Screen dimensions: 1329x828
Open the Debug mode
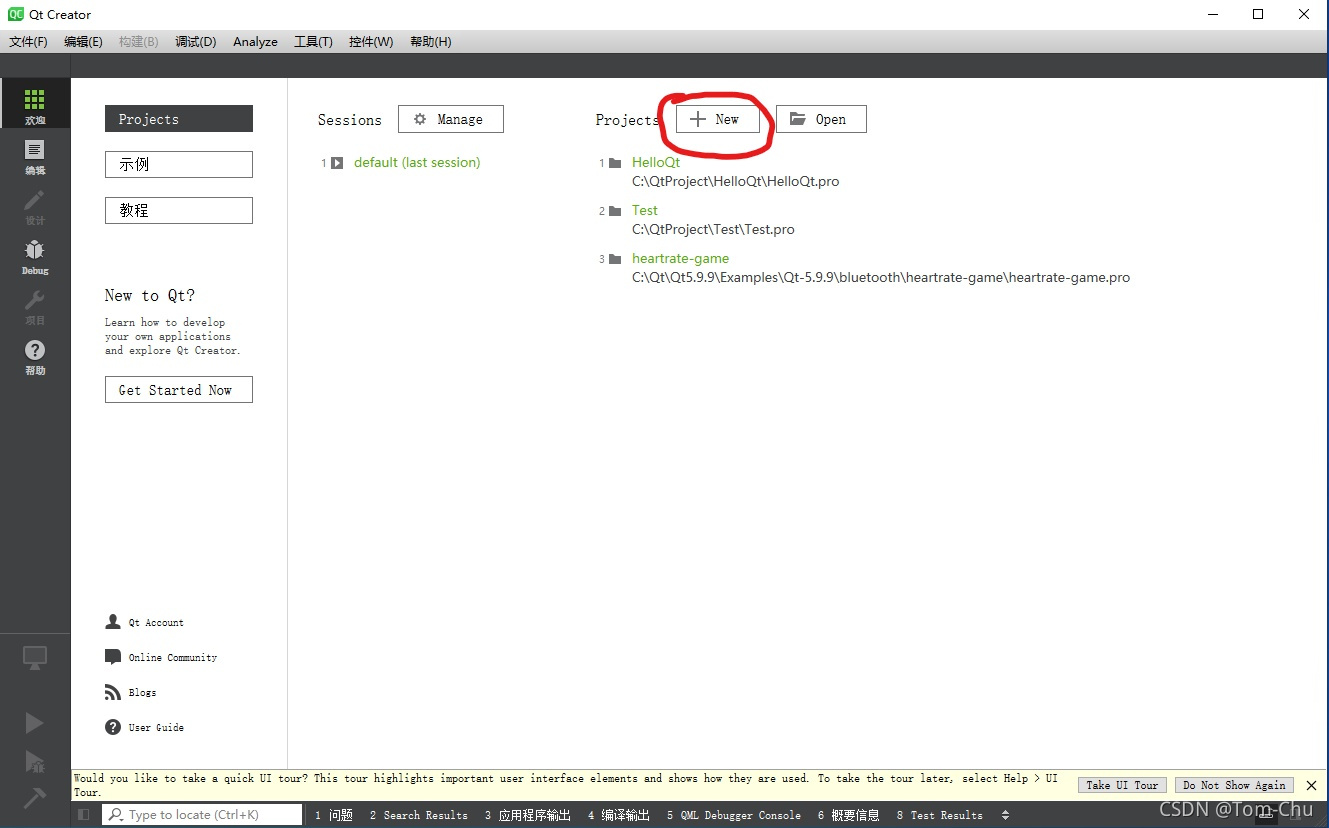[x=35, y=255]
